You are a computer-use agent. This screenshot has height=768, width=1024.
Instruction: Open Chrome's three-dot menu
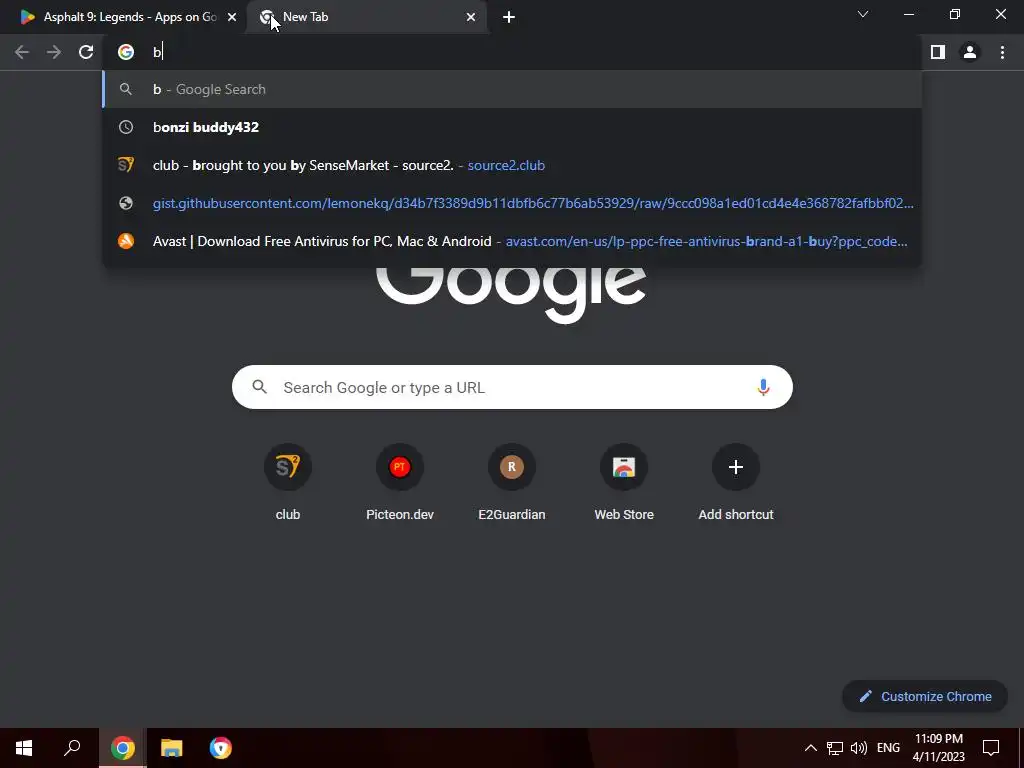(x=1002, y=52)
